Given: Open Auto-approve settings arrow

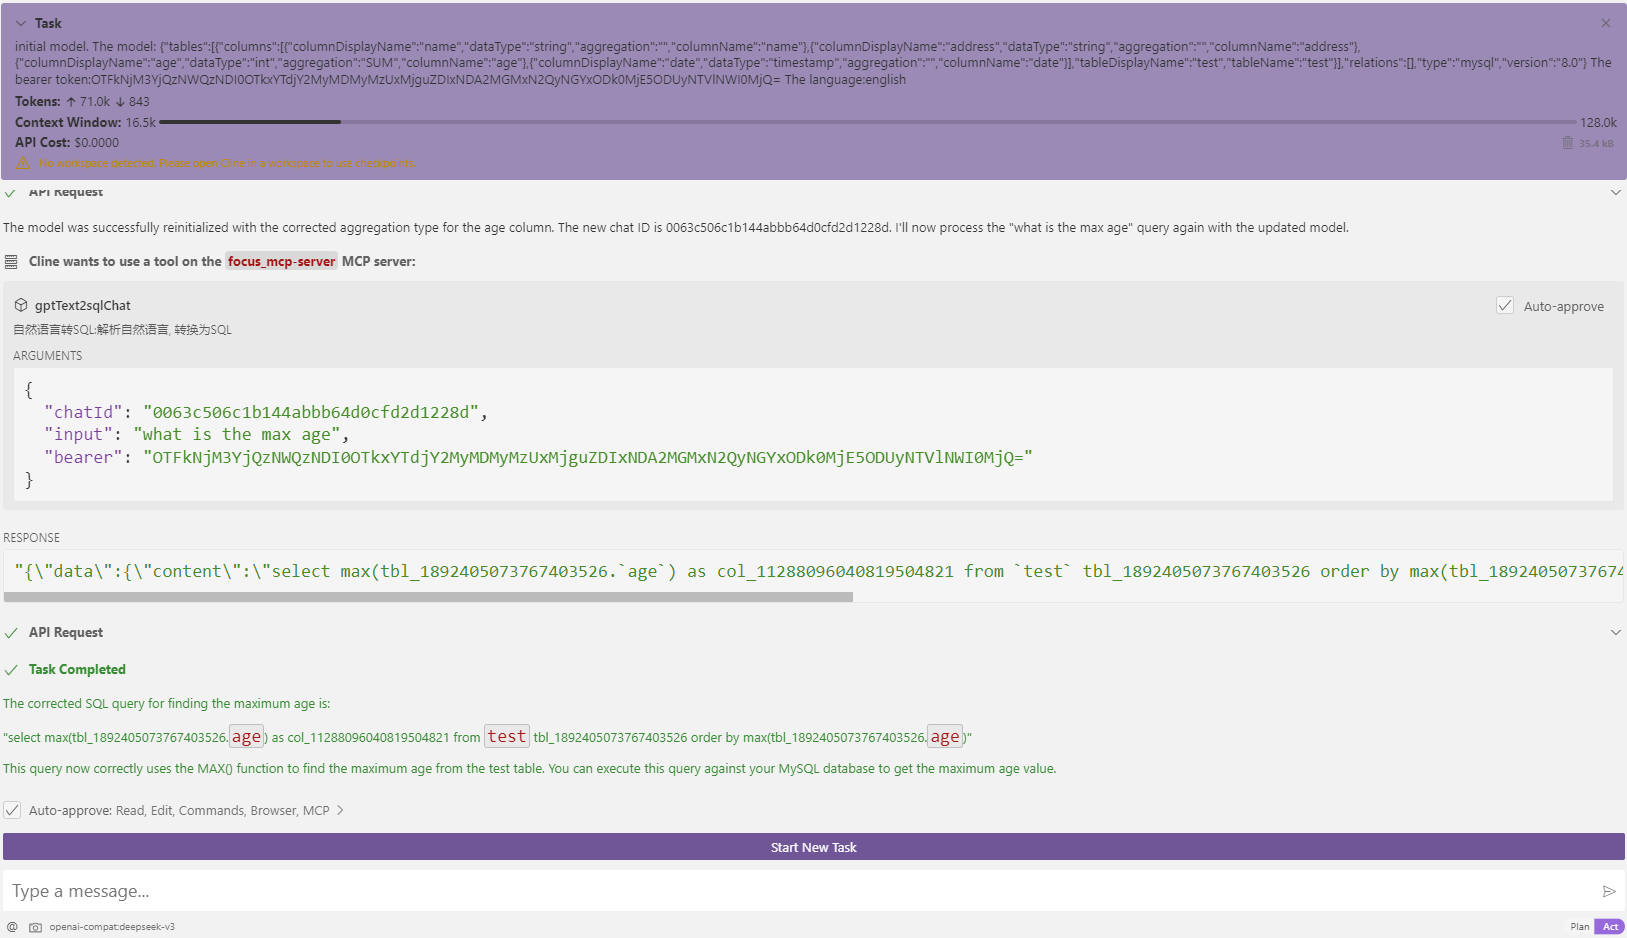Looking at the screenshot, I should 340,810.
